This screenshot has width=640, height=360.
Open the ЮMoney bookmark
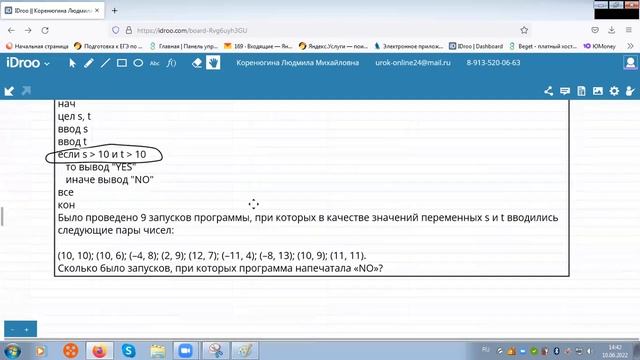point(599,46)
